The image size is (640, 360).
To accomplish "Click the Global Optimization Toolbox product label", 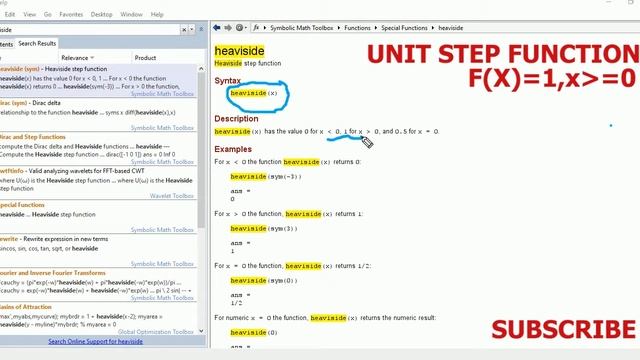I will (x=156, y=332).
